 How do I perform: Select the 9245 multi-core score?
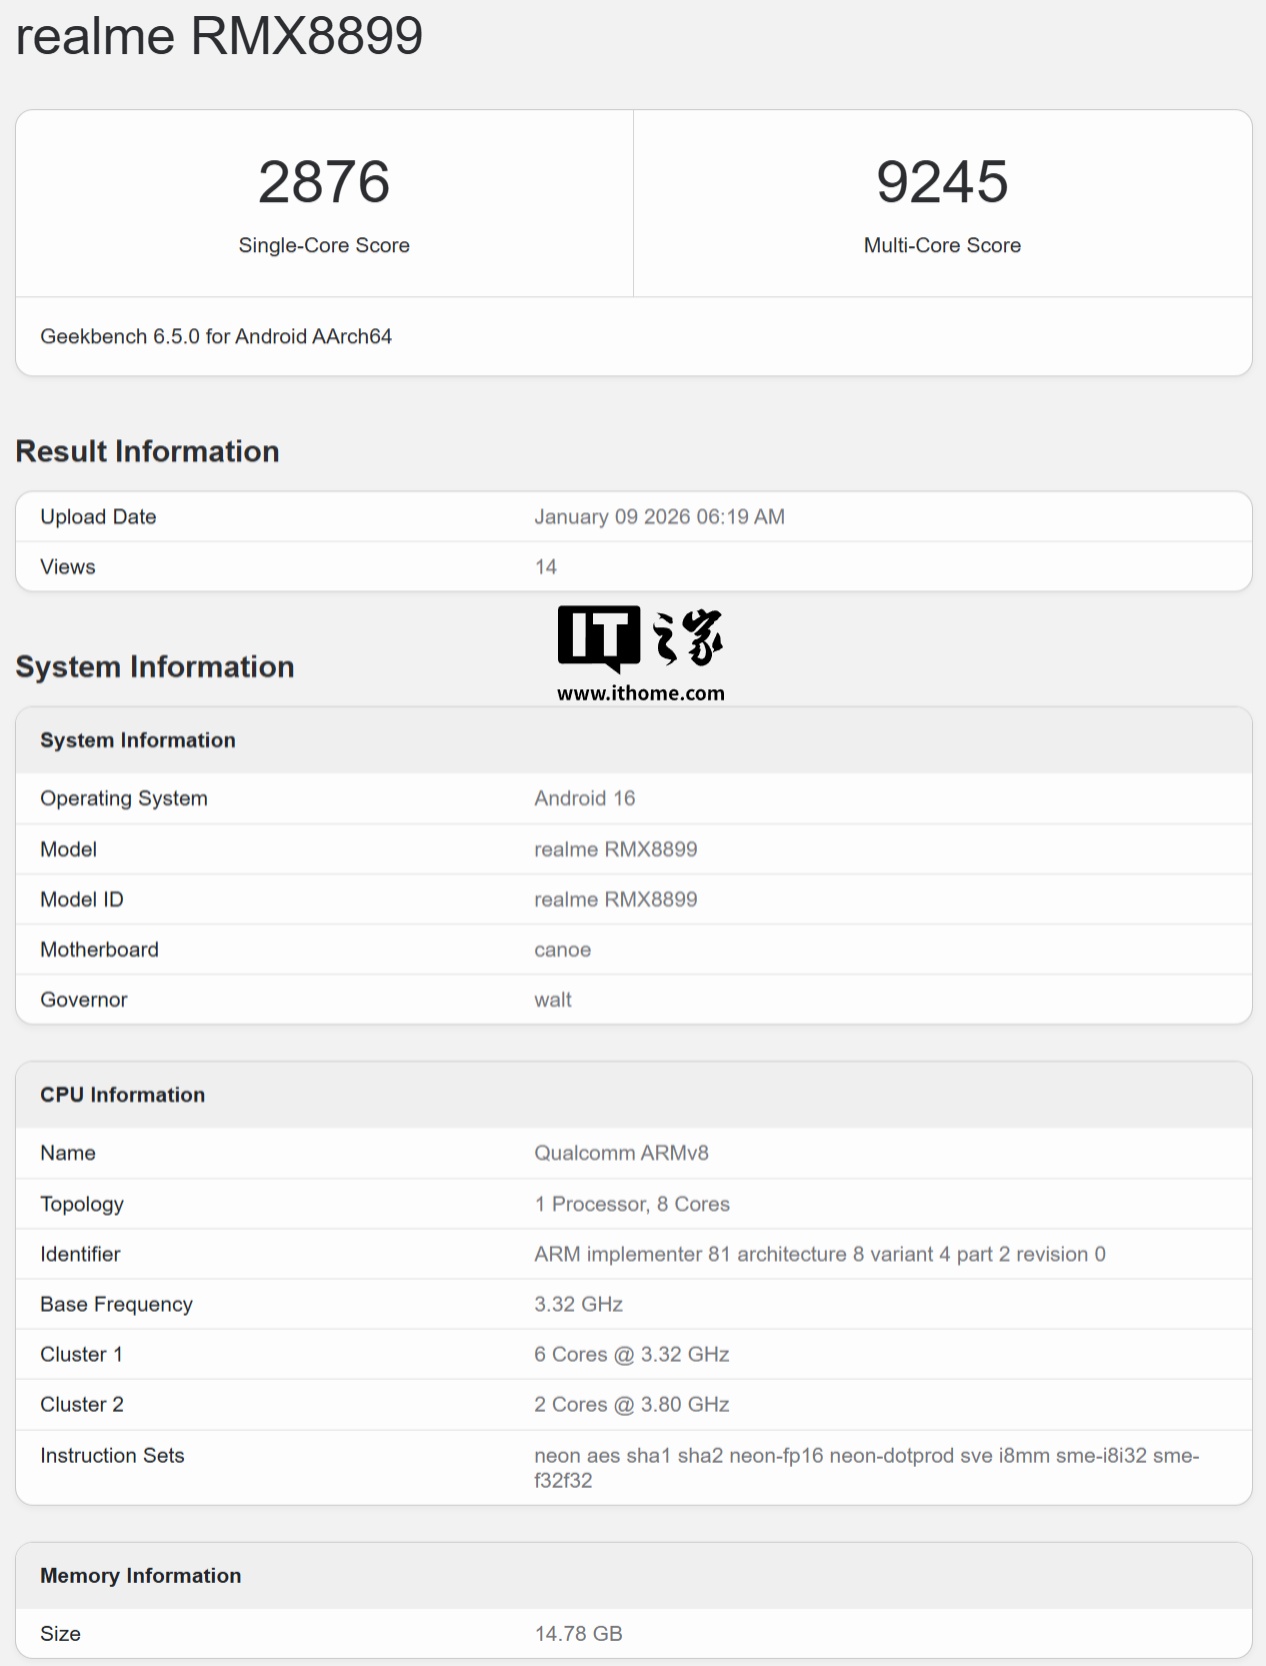(942, 182)
